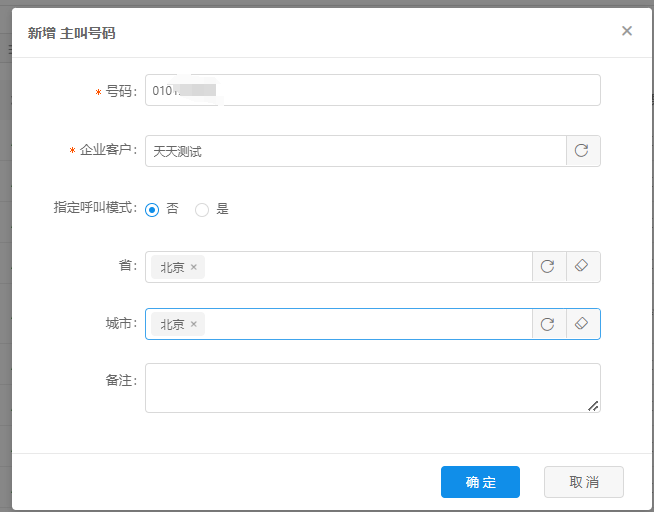Expand the 省 province dropdown
The height and width of the screenshot is (512, 654).
(370, 267)
